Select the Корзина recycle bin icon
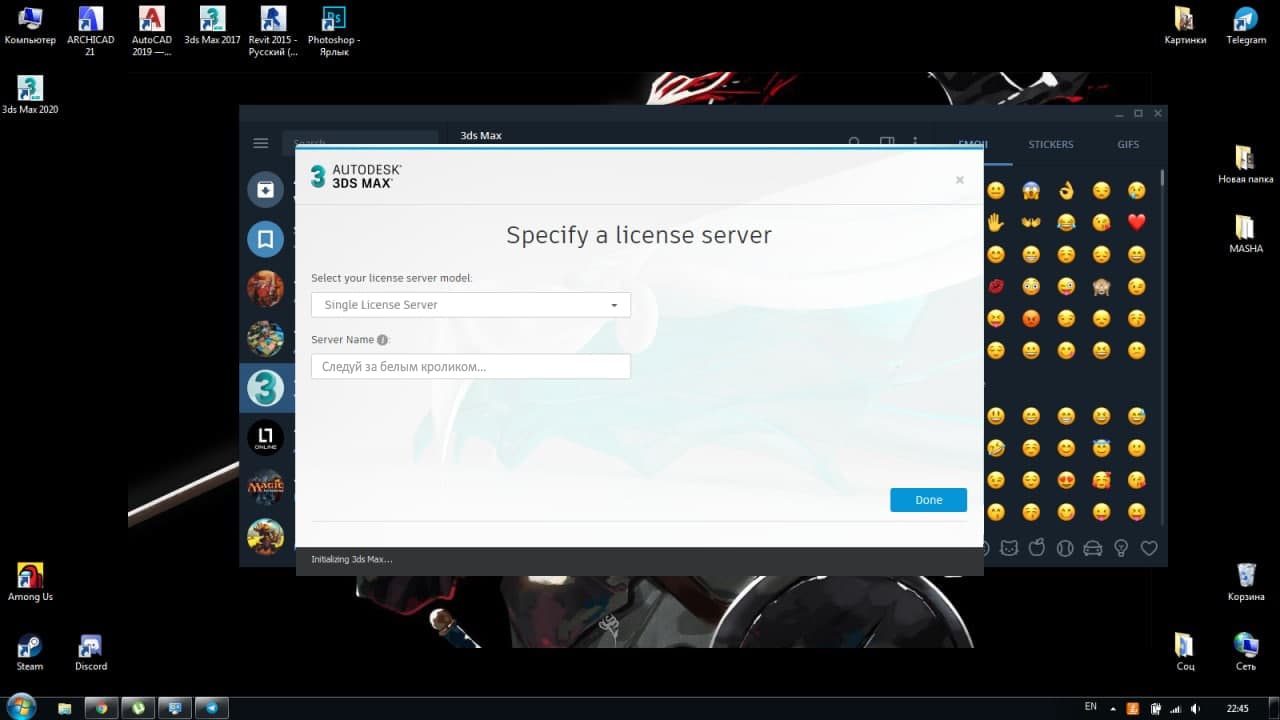This screenshot has height=720, width=1280. [x=1246, y=582]
